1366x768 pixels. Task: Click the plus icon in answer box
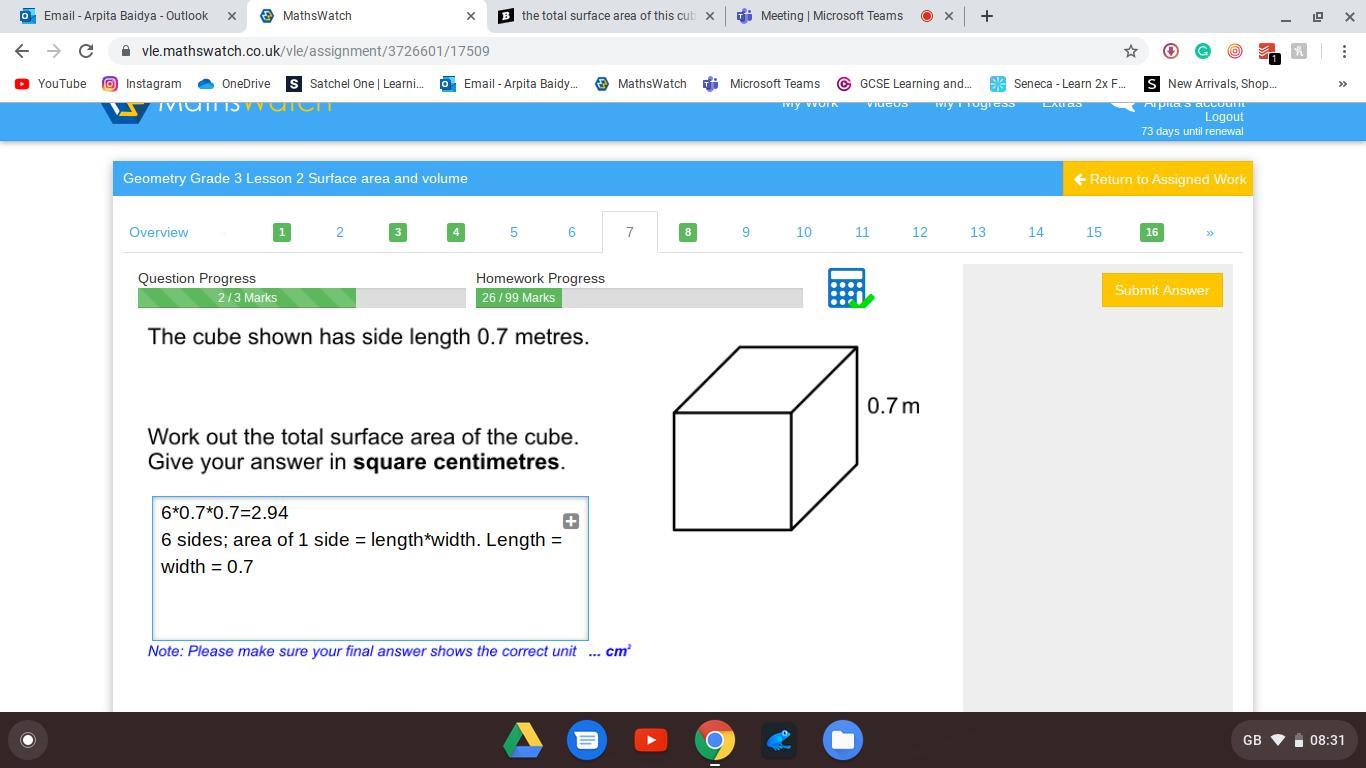(x=570, y=521)
